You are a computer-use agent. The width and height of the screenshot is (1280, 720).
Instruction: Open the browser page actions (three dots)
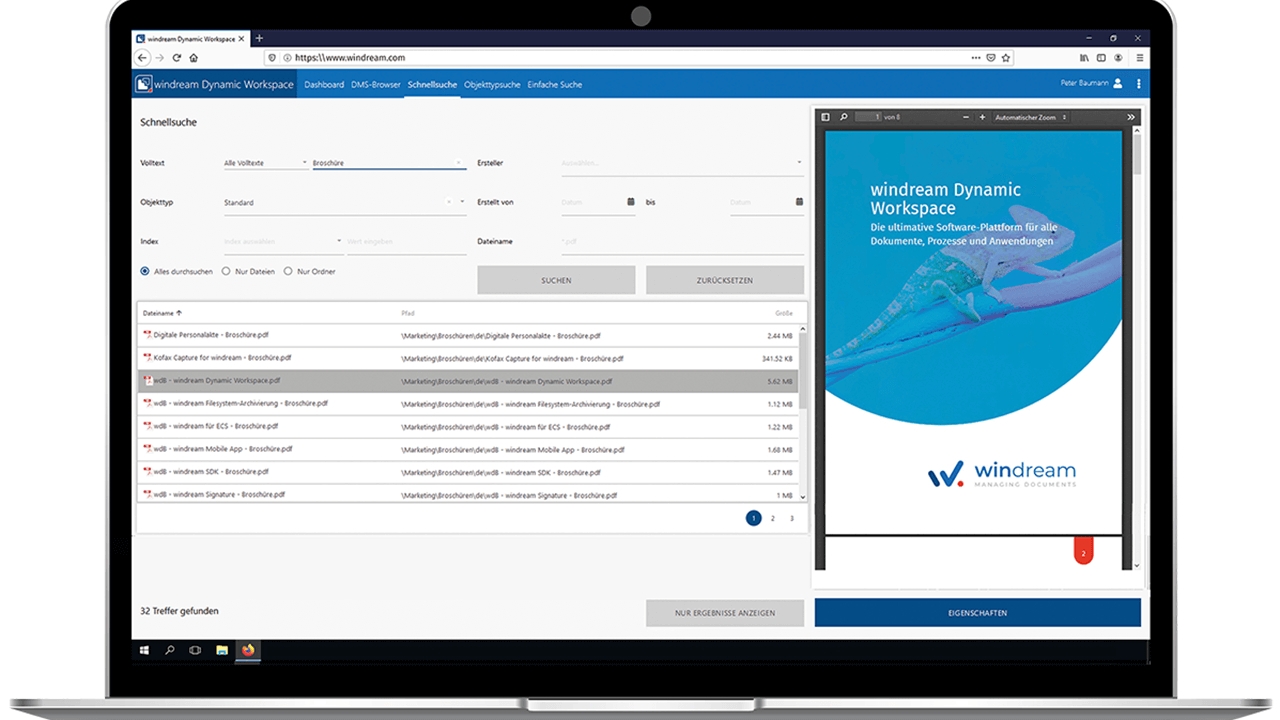(976, 58)
